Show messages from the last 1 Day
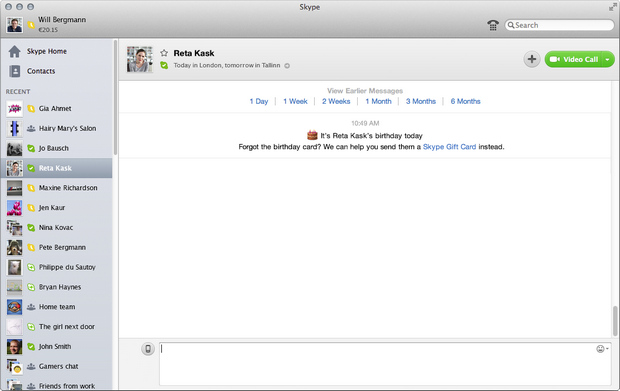 point(259,101)
